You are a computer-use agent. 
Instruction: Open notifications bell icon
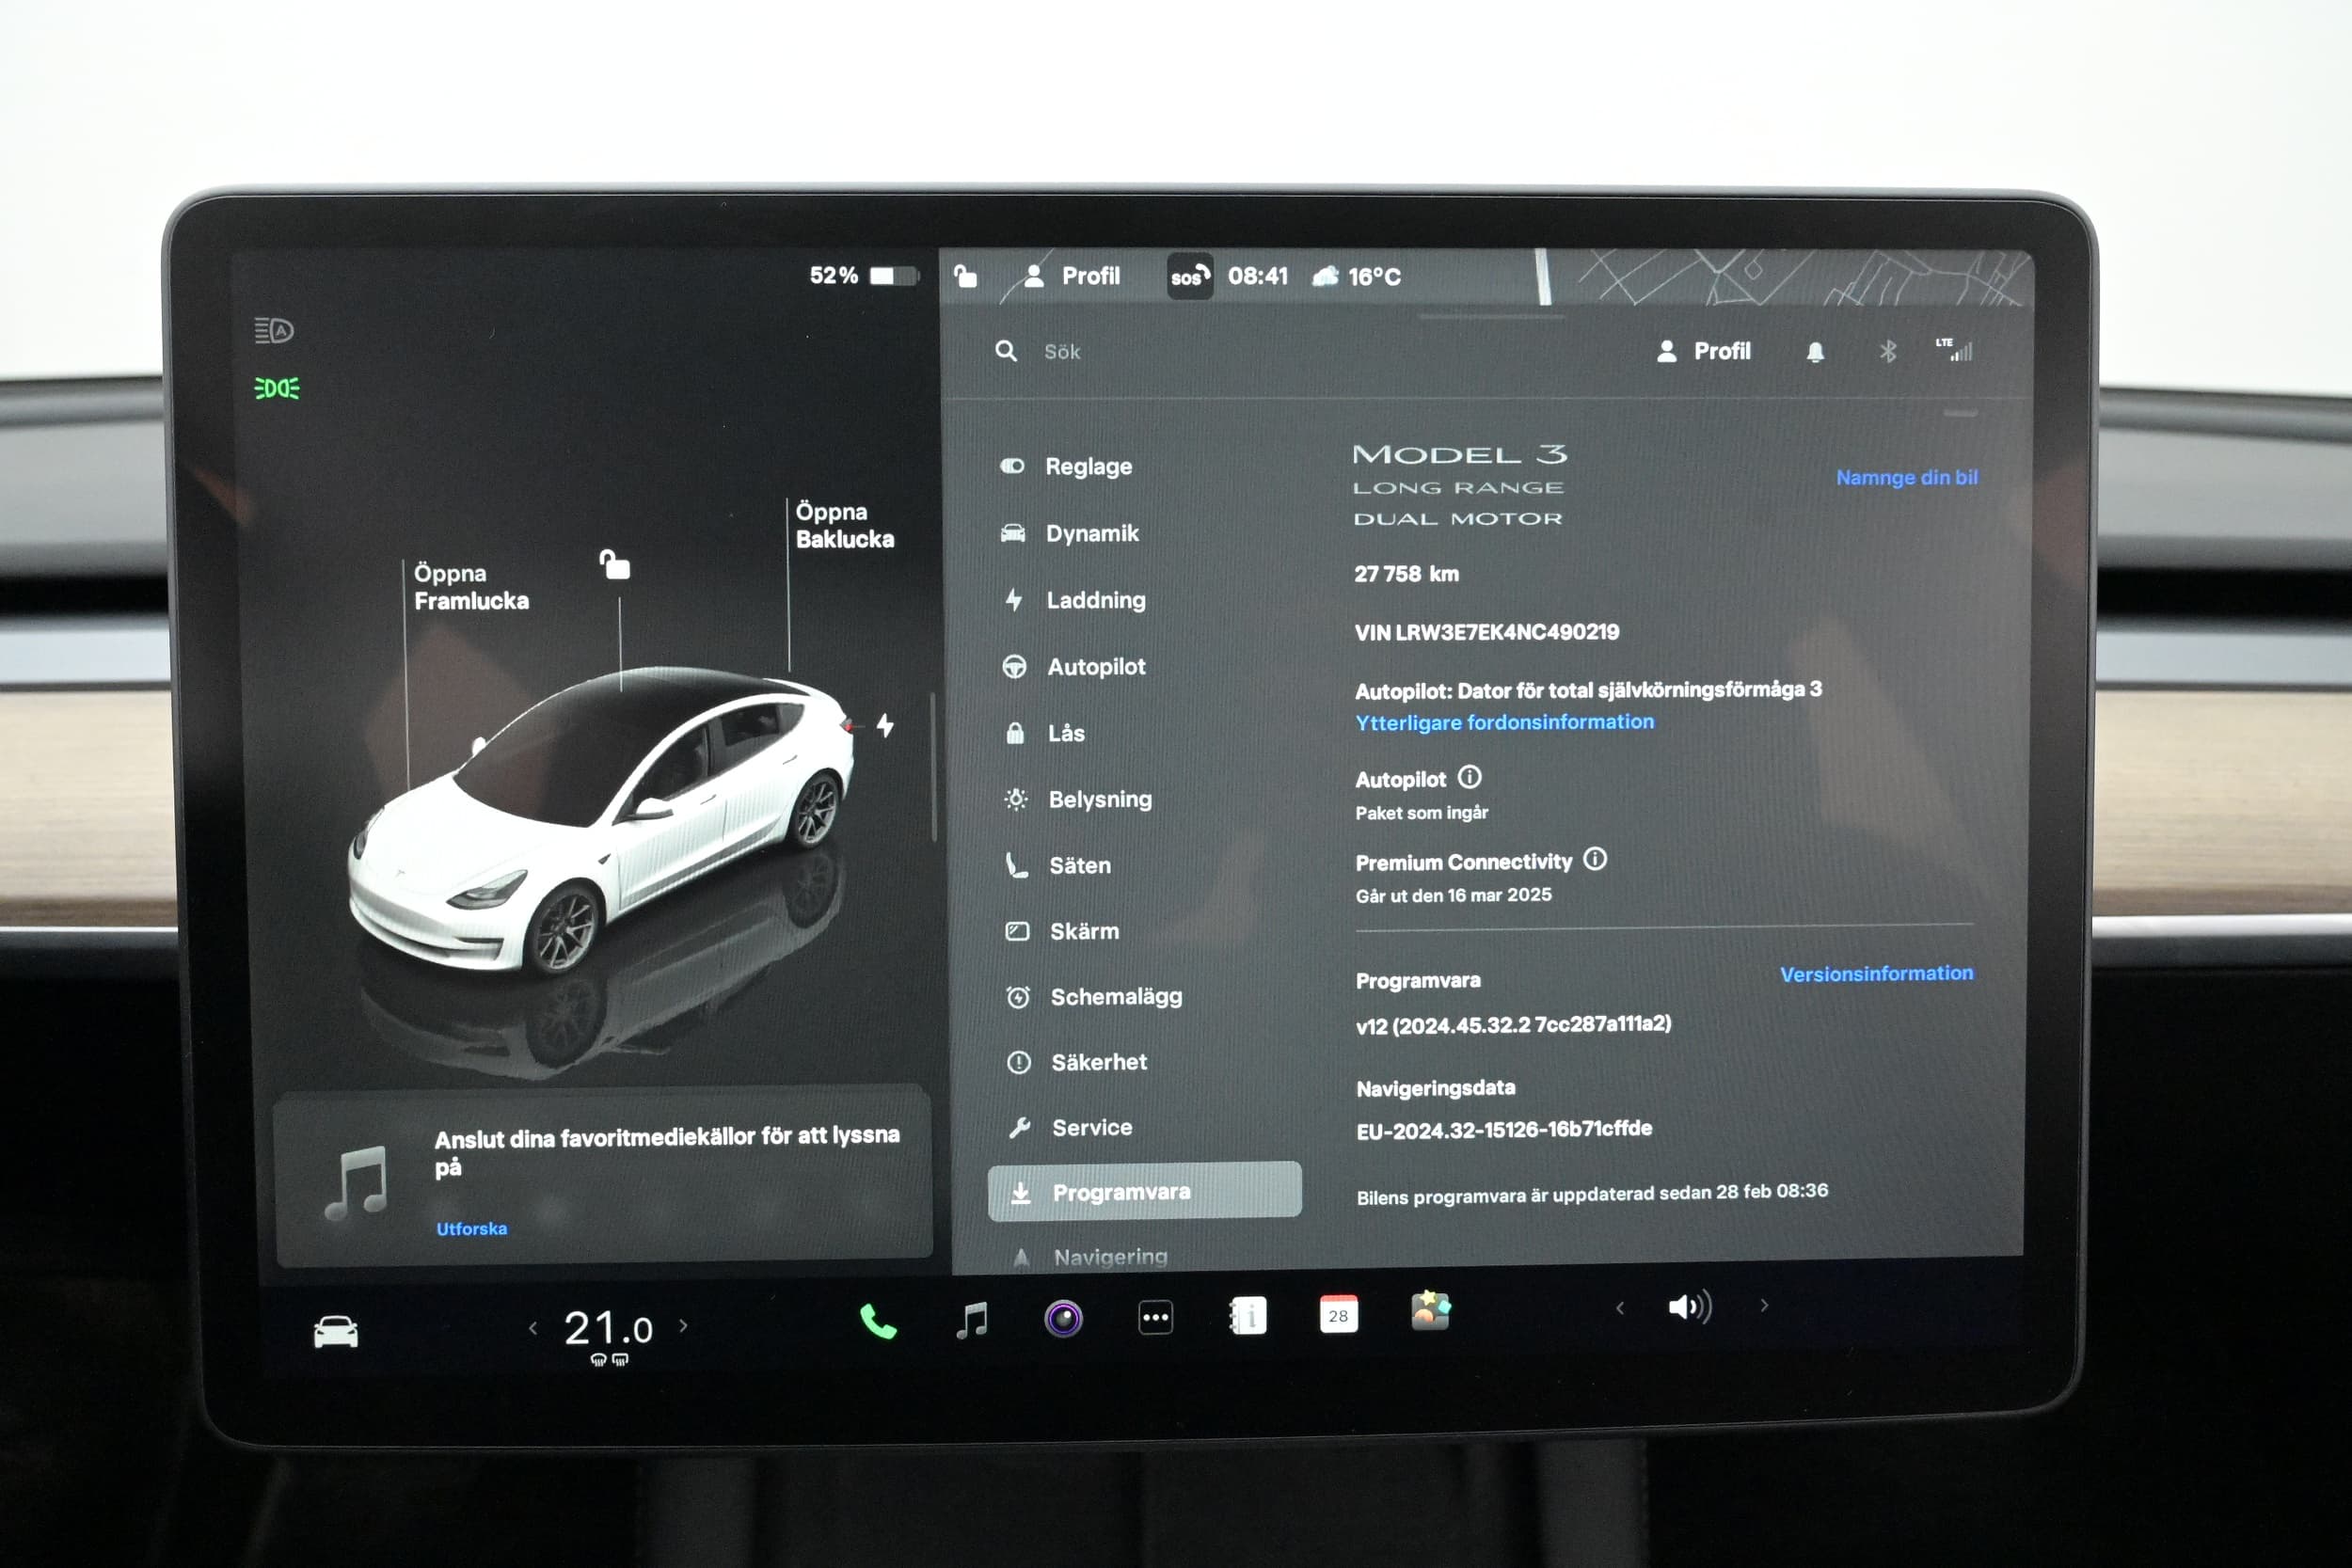pos(1815,352)
